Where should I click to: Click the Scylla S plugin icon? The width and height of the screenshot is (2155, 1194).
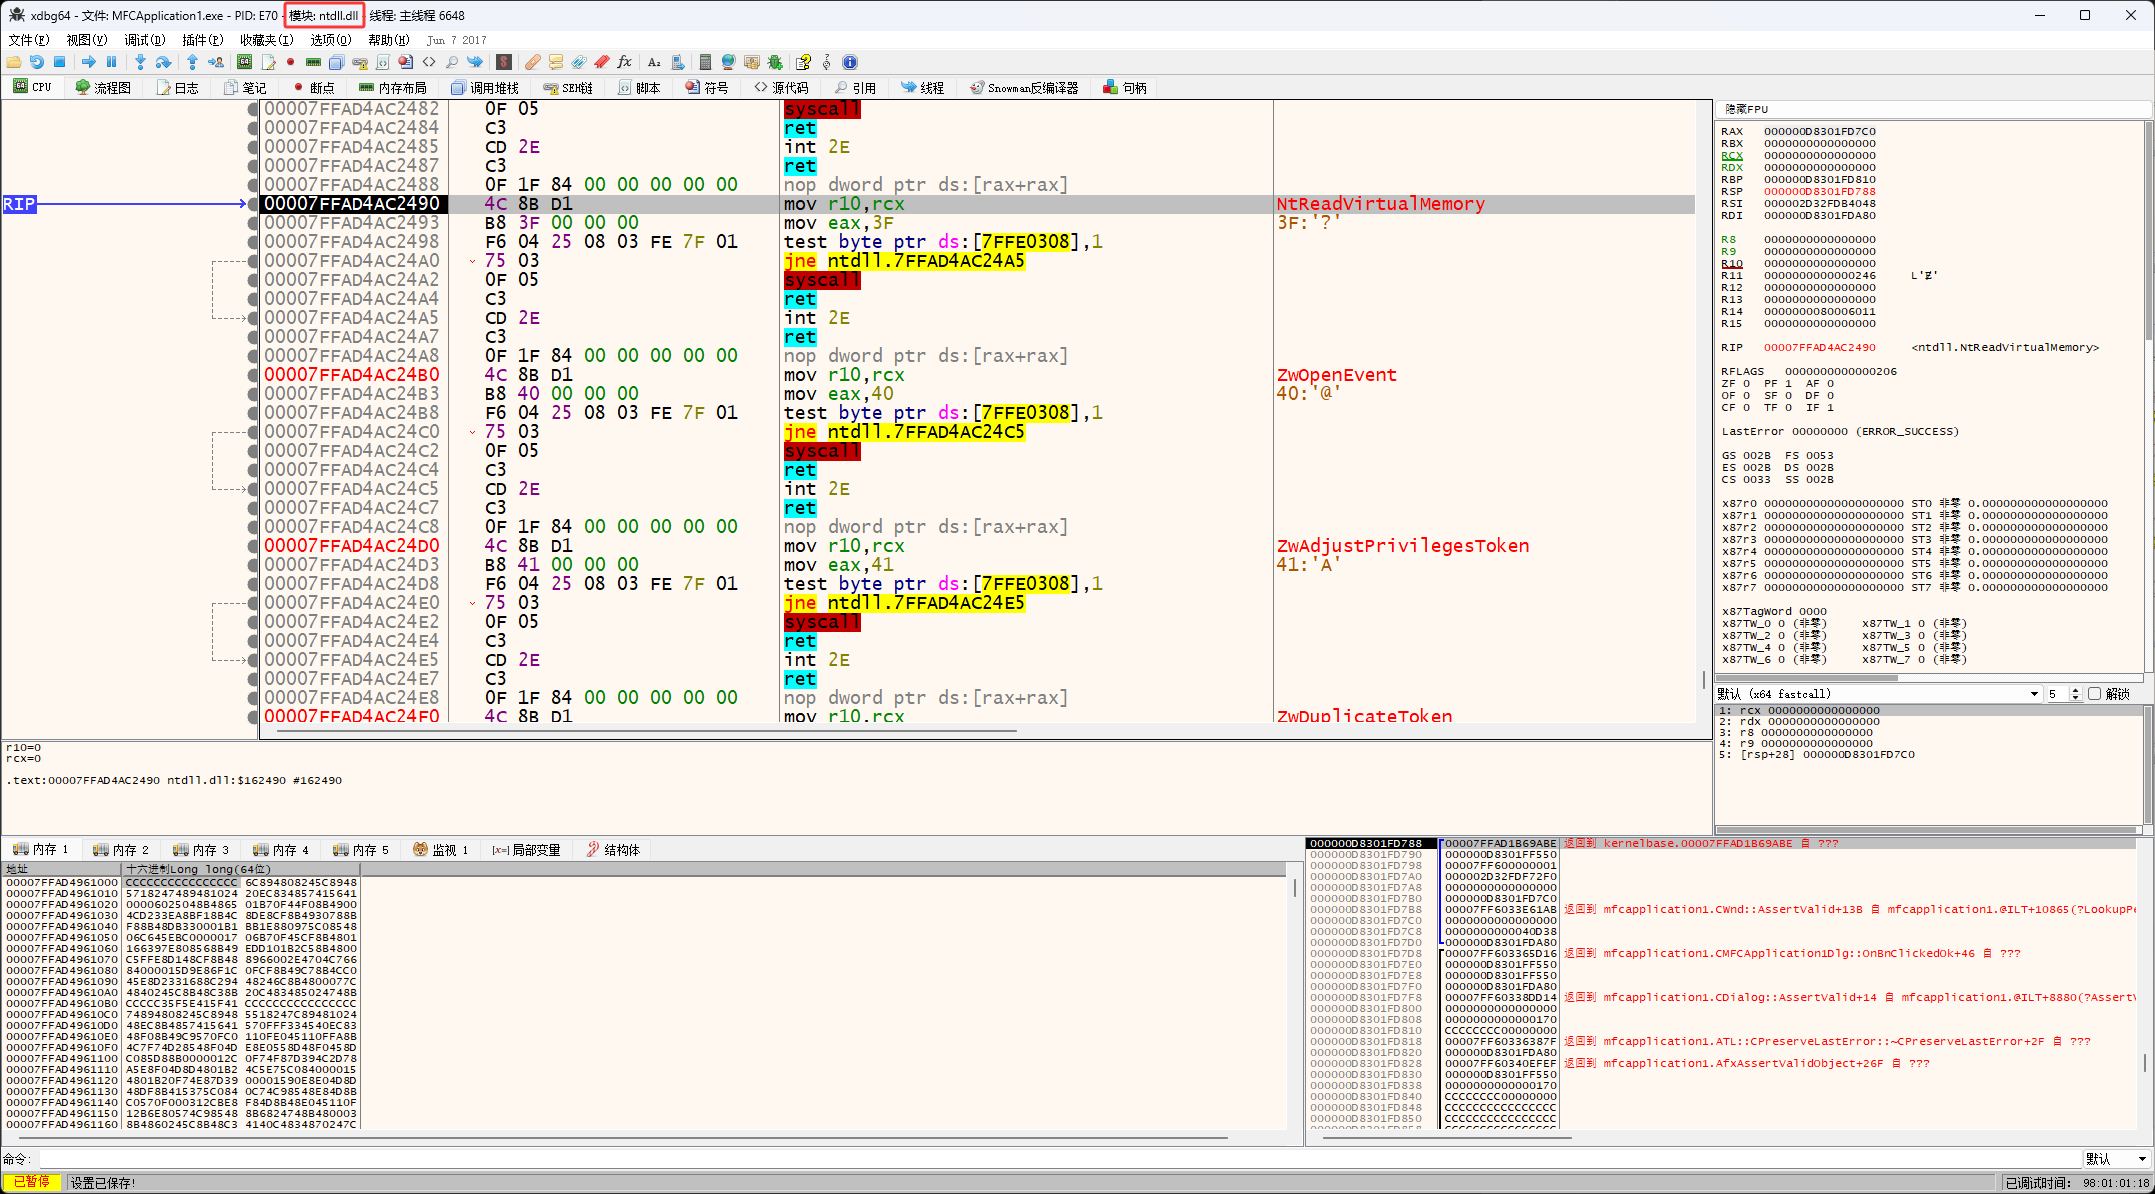(x=504, y=62)
